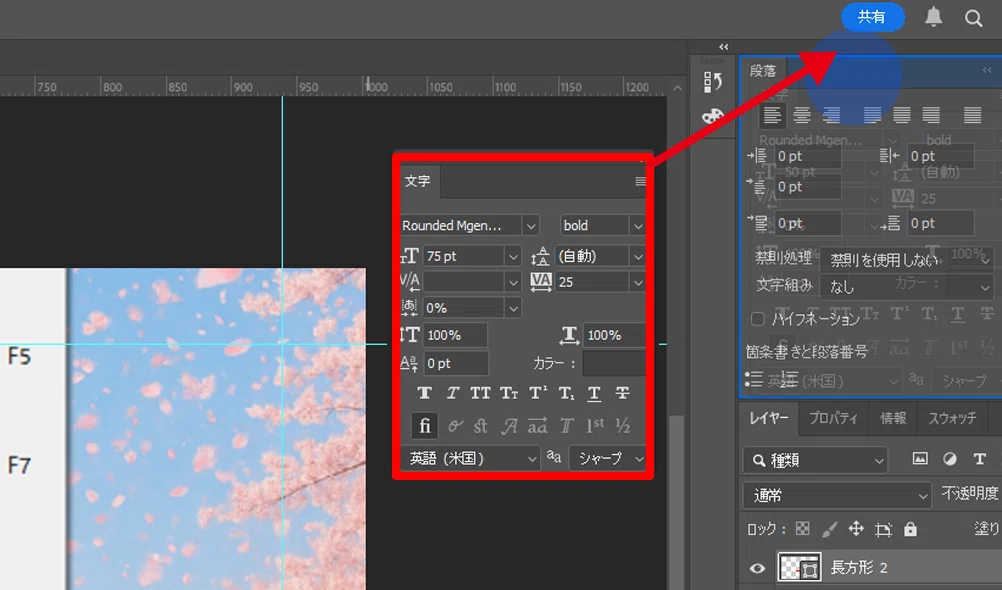The height and width of the screenshot is (590, 1002).
Task: Lock position move icon
Action: [856, 529]
